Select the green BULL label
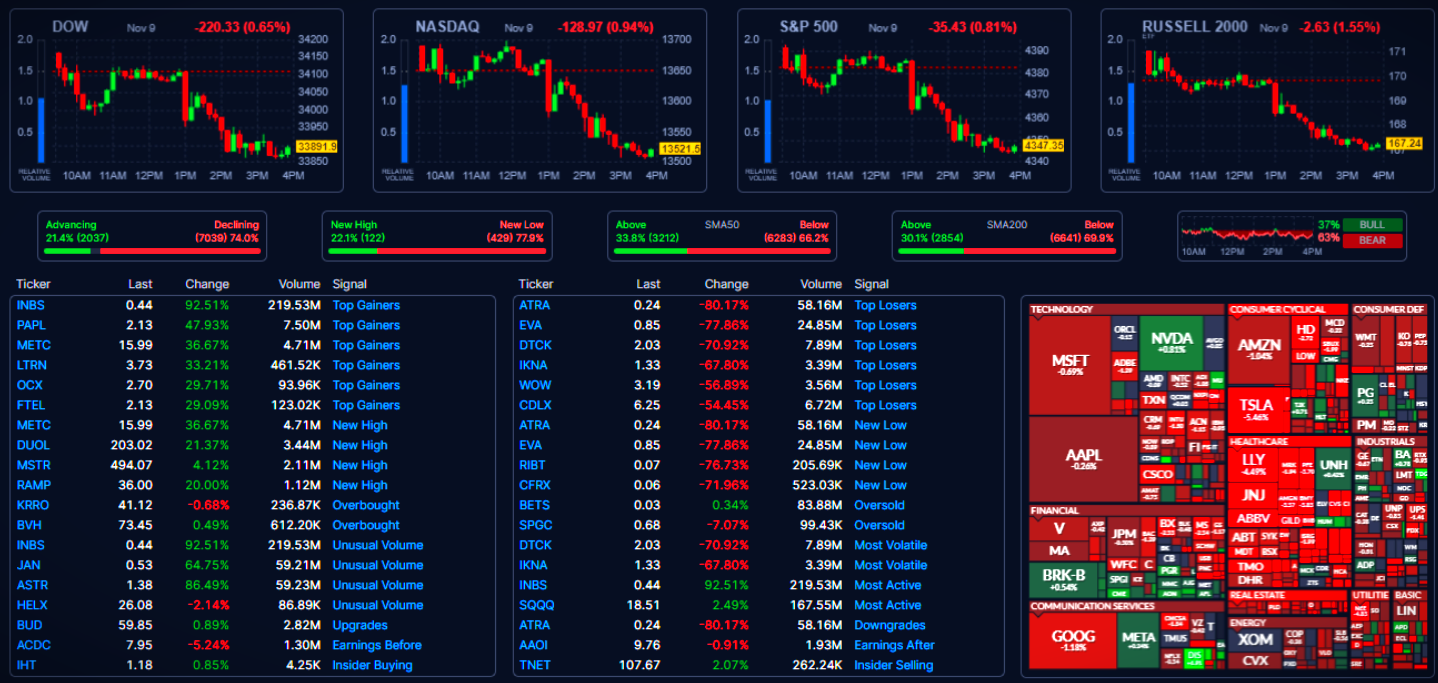The height and width of the screenshot is (683, 1438). click(x=1373, y=225)
